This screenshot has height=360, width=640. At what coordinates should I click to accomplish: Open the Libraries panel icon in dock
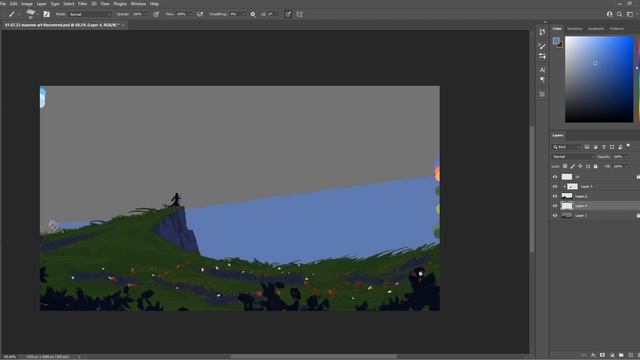click(542, 94)
